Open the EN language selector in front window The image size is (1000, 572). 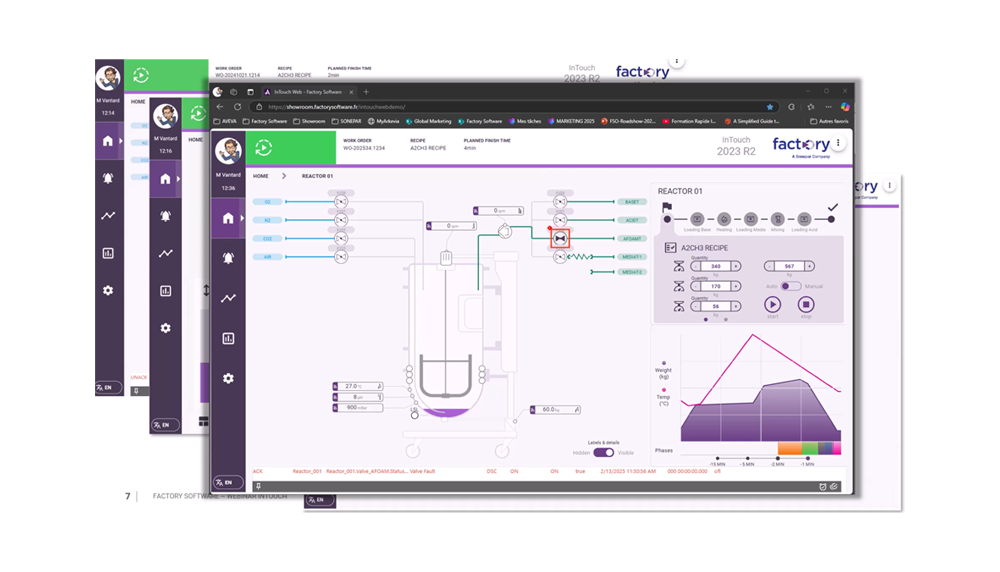click(228, 483)
